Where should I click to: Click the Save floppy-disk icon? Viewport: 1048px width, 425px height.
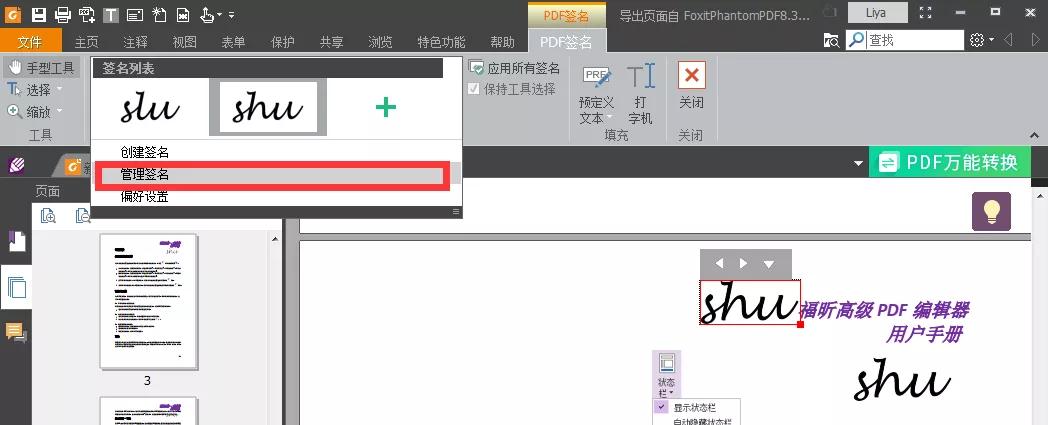pyautogui.click(x=39, y=13)
